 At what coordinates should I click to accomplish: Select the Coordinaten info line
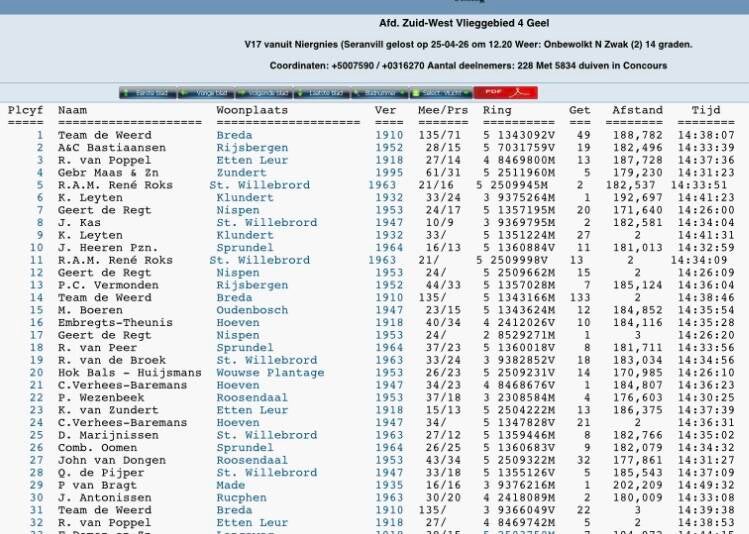[x=468, y=65]
